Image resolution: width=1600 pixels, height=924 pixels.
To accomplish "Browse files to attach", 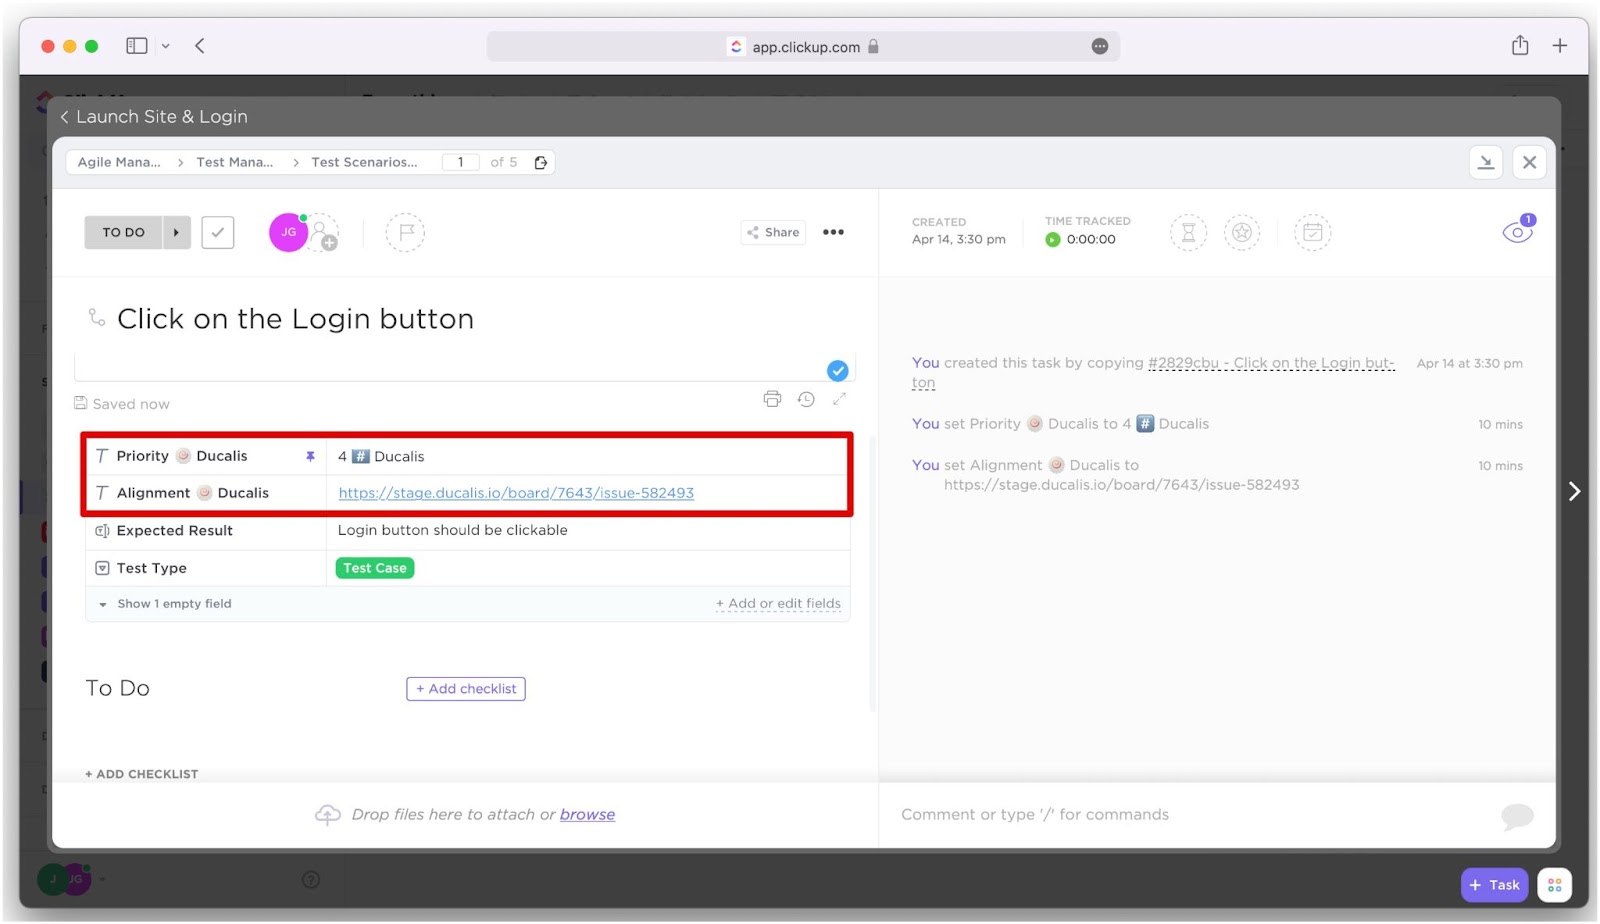I will tap(587, 815).
